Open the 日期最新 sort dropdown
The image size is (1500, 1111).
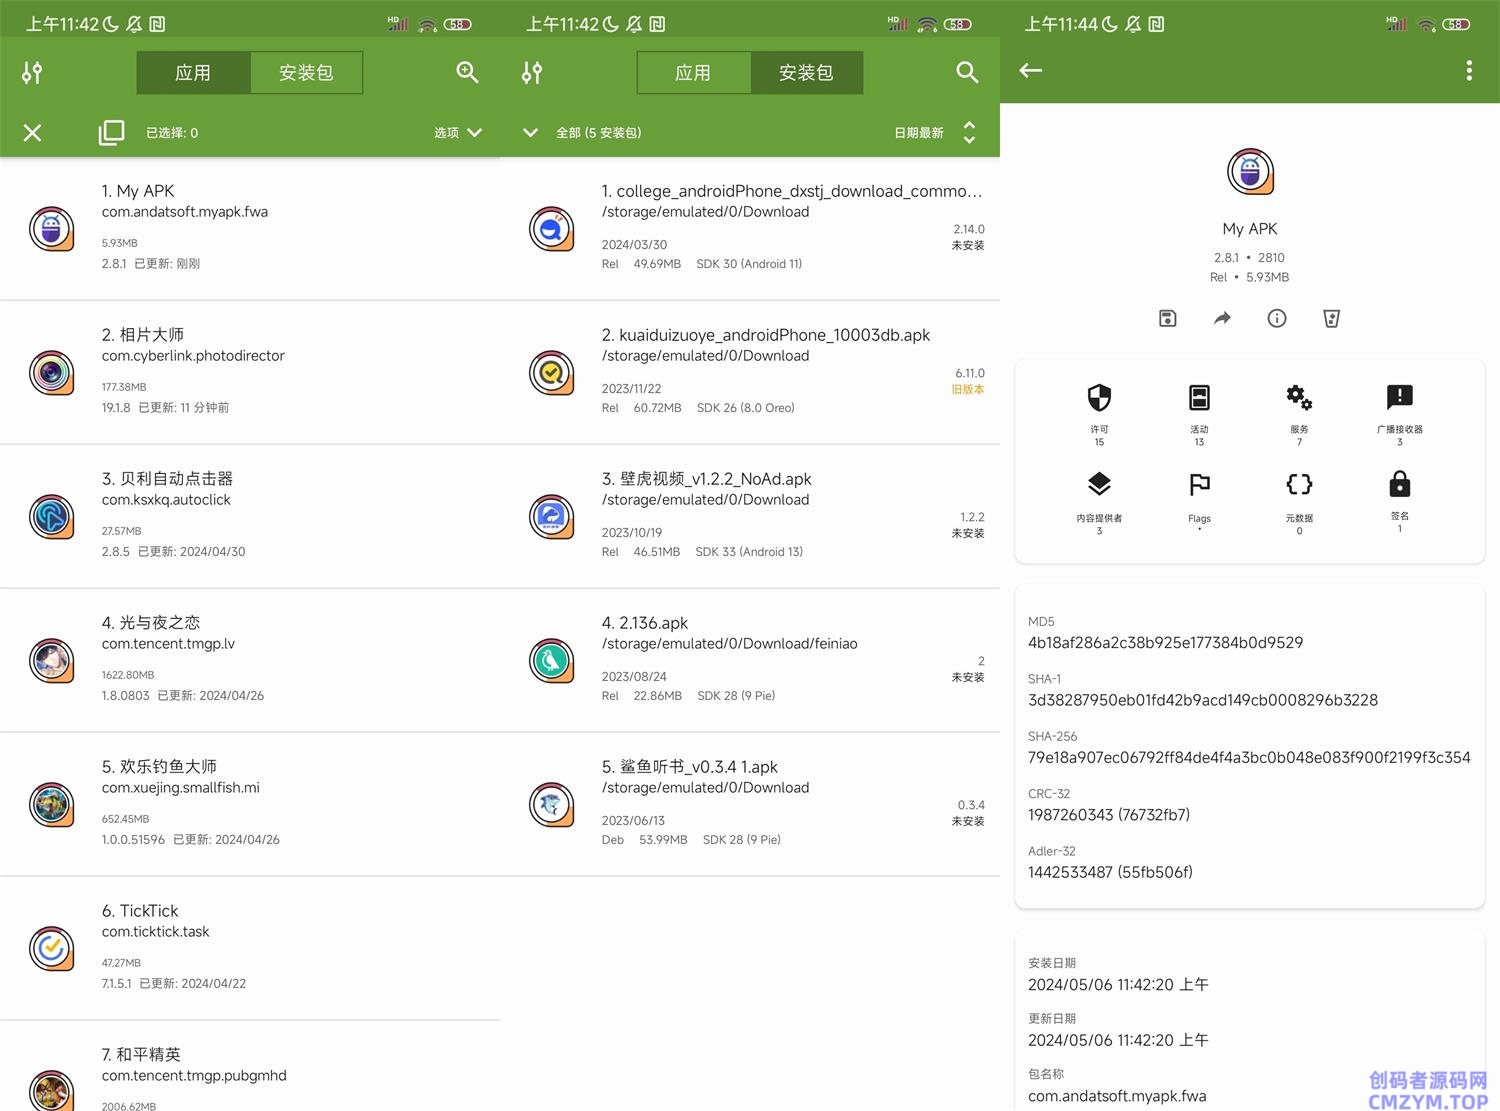tap(918, 132)
